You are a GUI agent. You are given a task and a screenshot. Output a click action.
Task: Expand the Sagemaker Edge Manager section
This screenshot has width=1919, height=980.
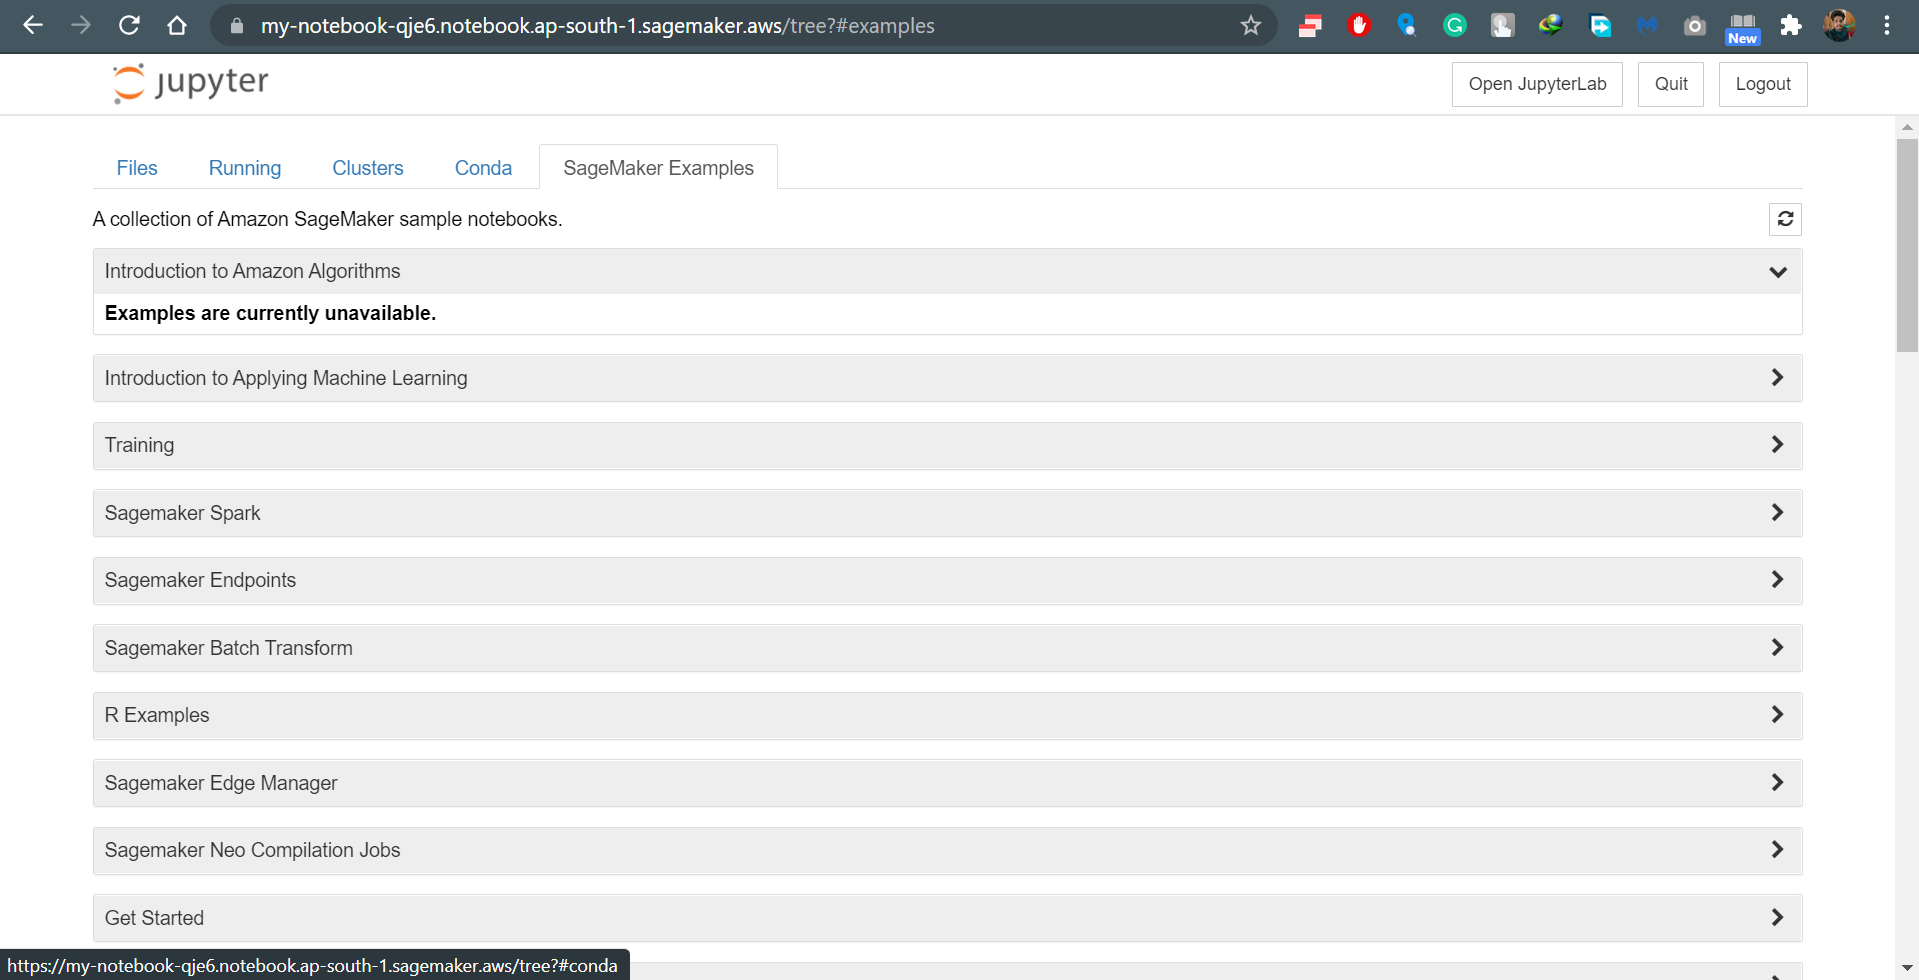(947, 783)
